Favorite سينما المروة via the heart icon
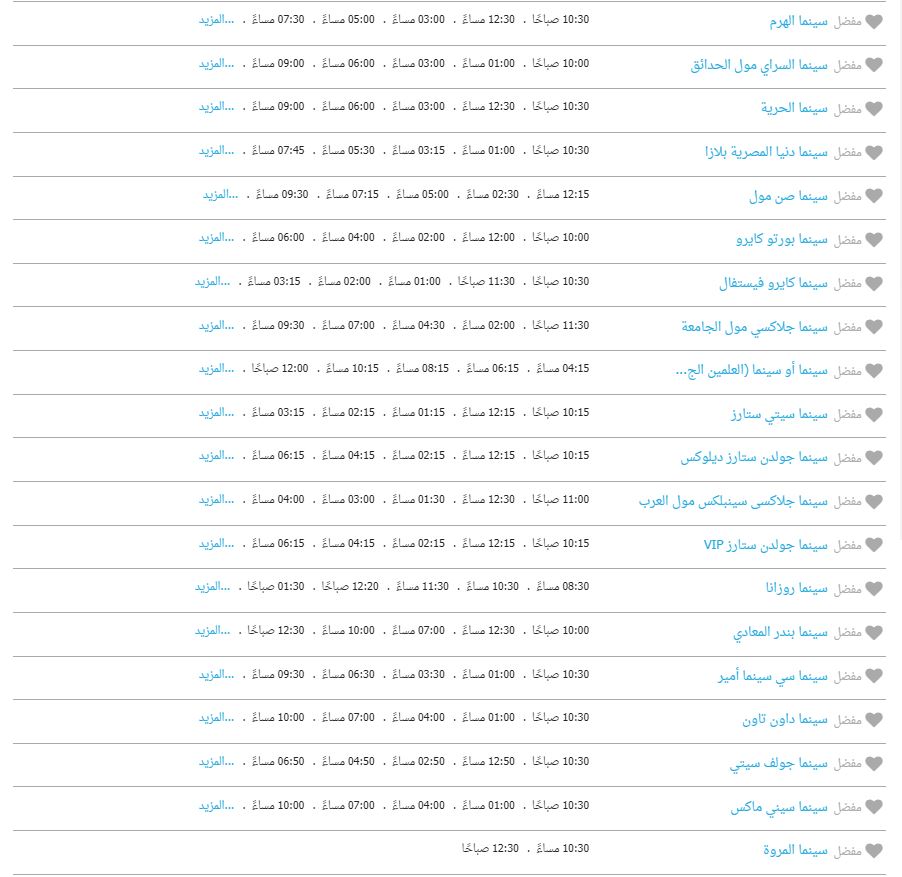Viewport: 902px width, 877px height. pyautogui.click(x=874, y=851)
